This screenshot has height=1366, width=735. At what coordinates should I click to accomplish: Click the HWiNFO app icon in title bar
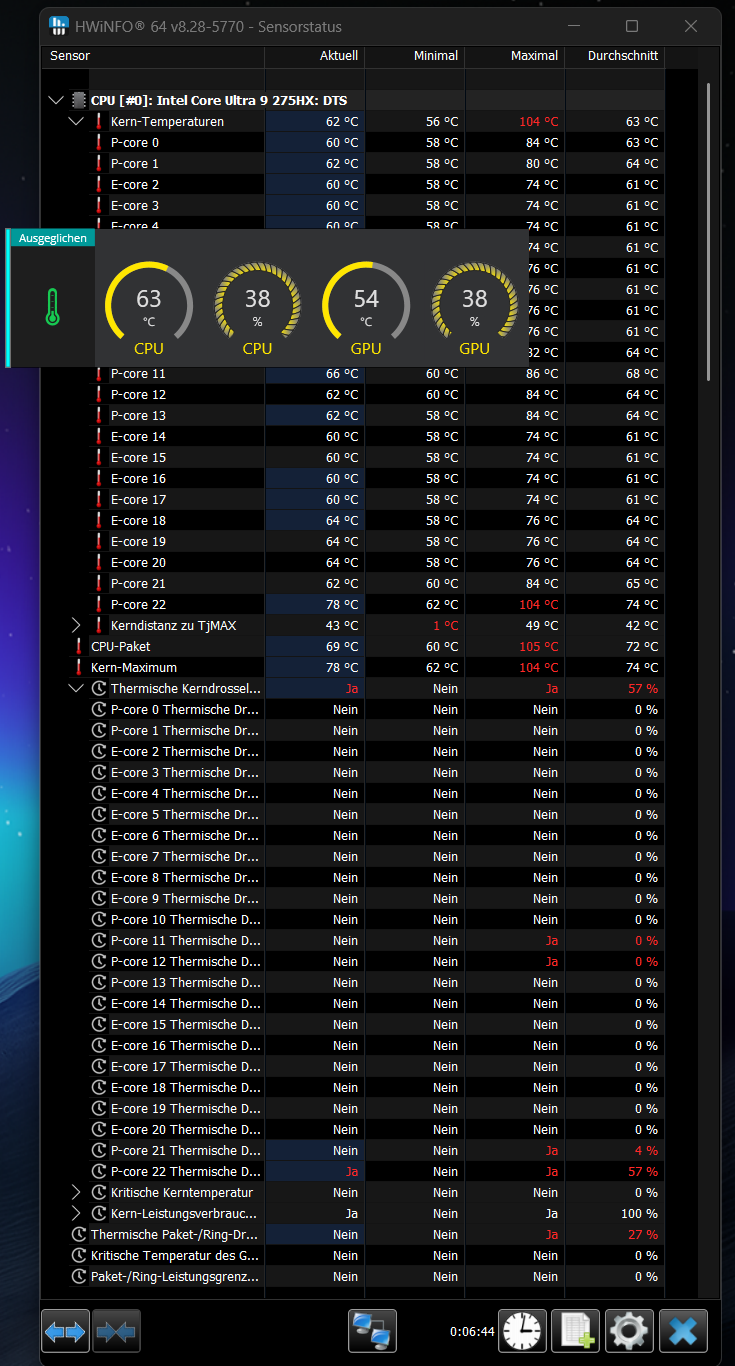(60, 26)
